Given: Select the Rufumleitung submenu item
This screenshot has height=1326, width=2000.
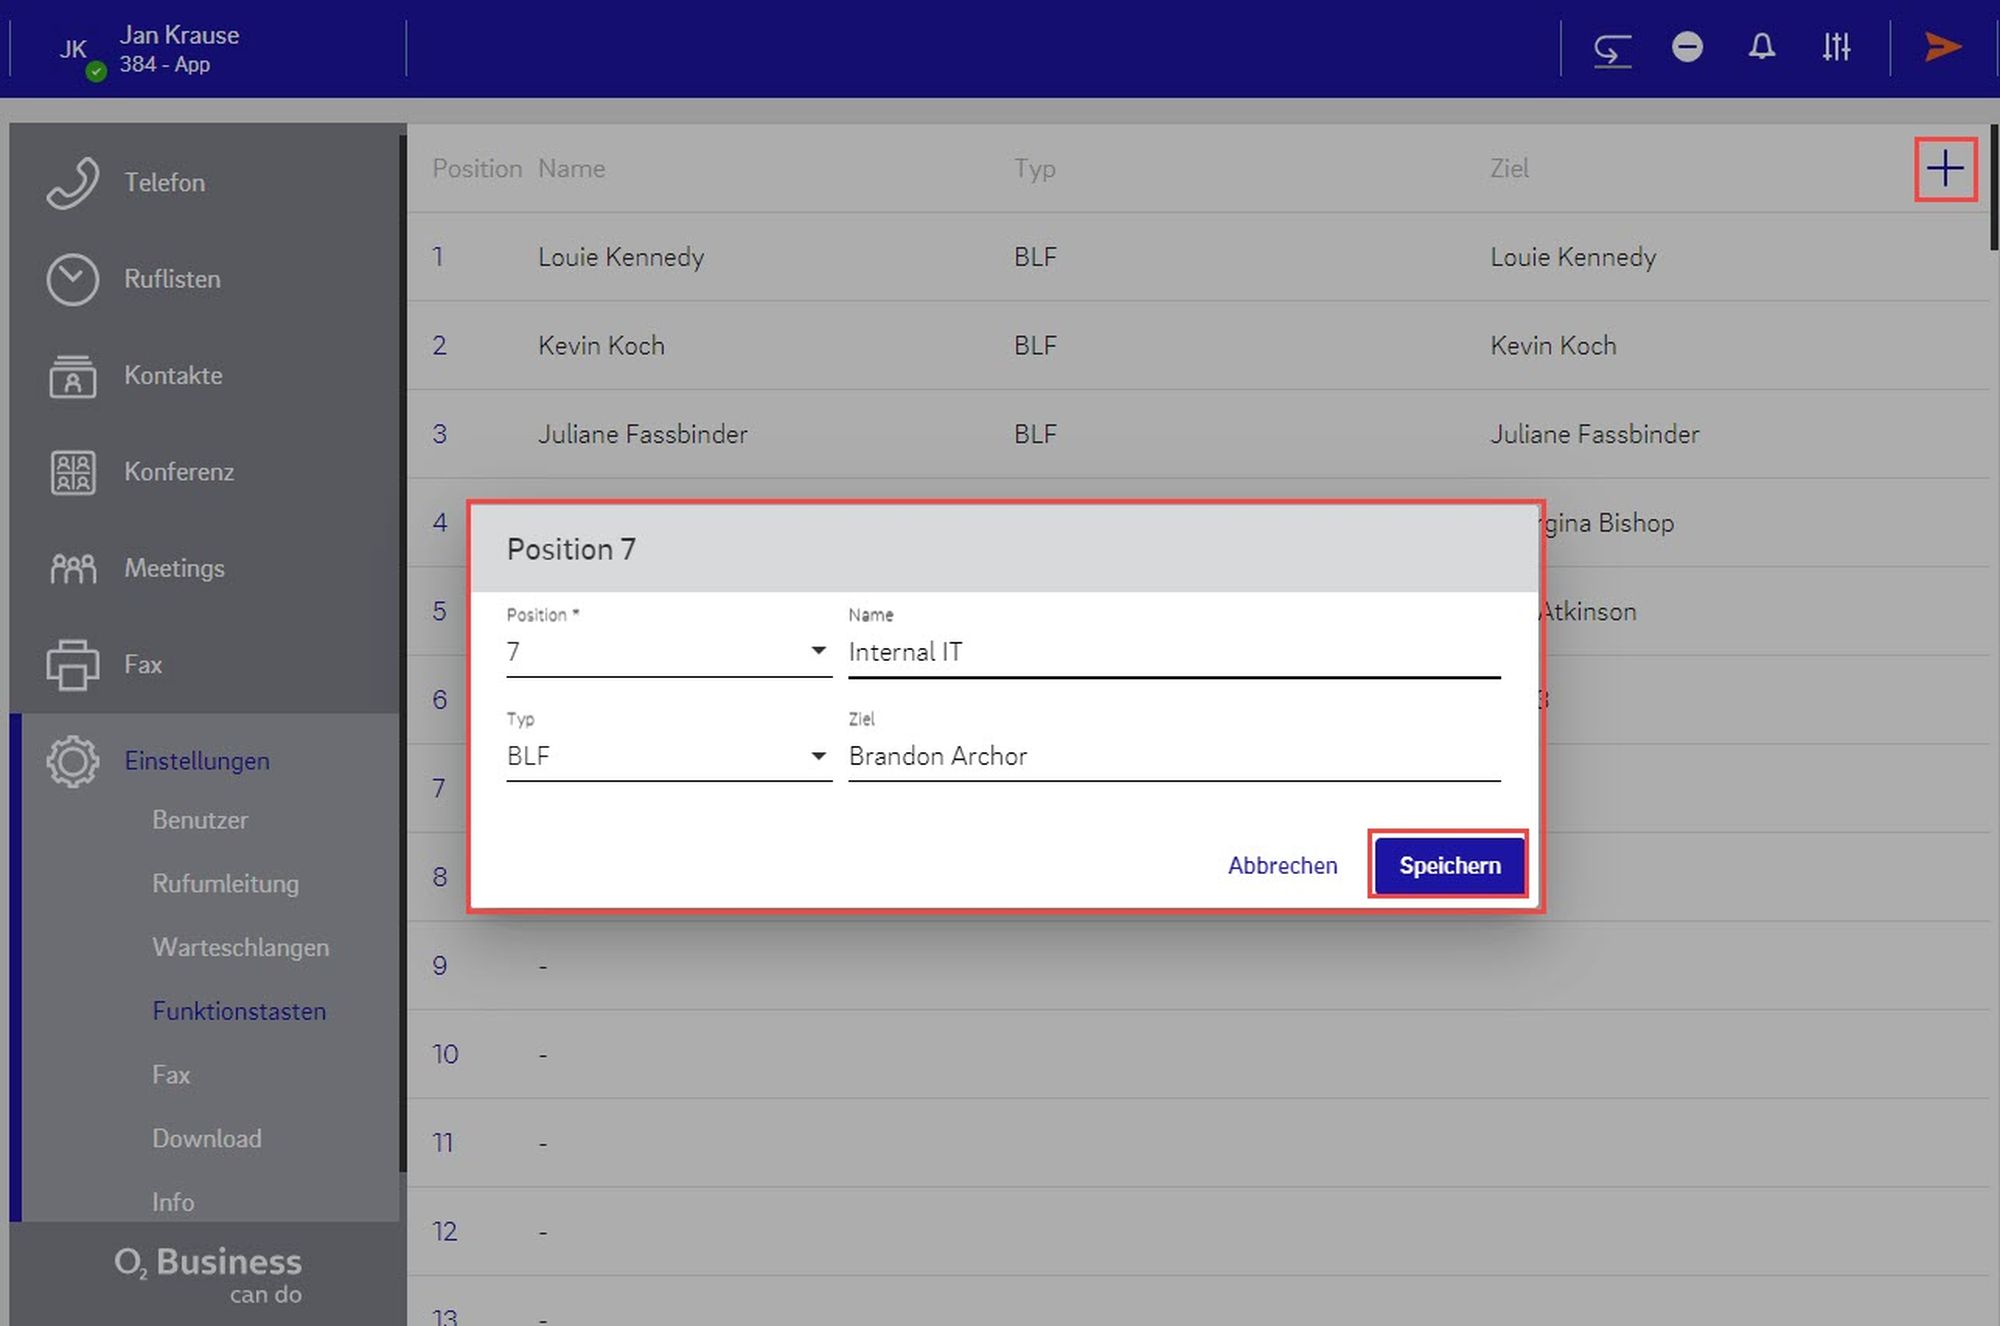Looking at the screenshot, I should tap(225, 884).
